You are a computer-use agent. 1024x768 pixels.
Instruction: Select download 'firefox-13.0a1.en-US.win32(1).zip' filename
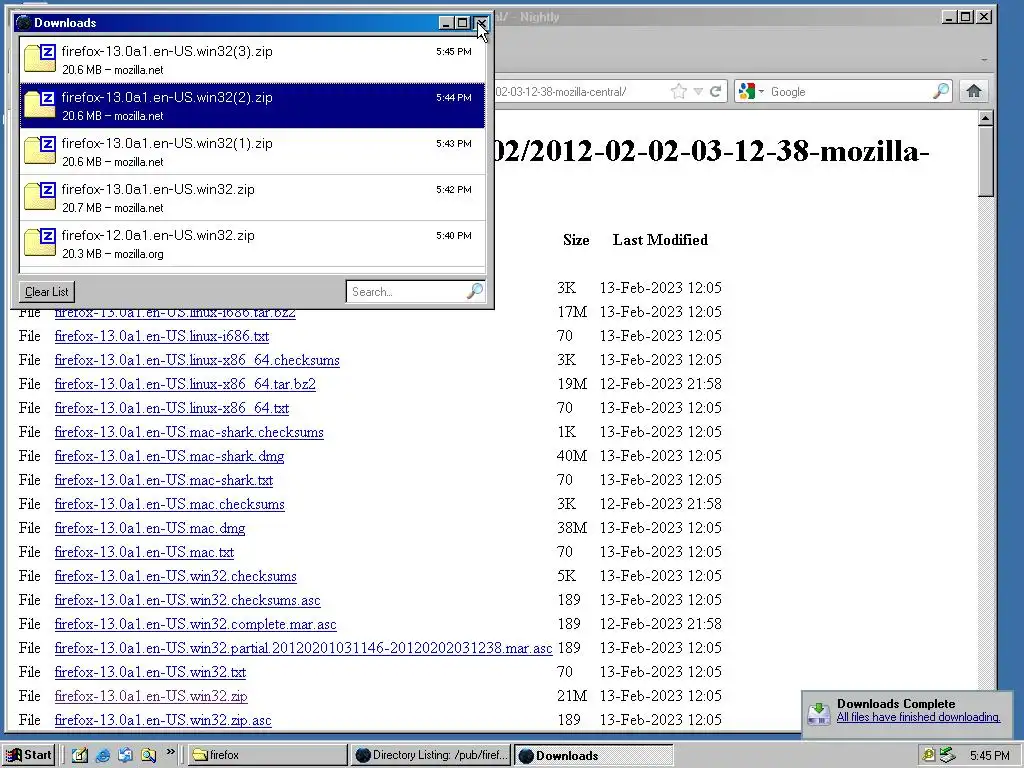tap(167, 144)
